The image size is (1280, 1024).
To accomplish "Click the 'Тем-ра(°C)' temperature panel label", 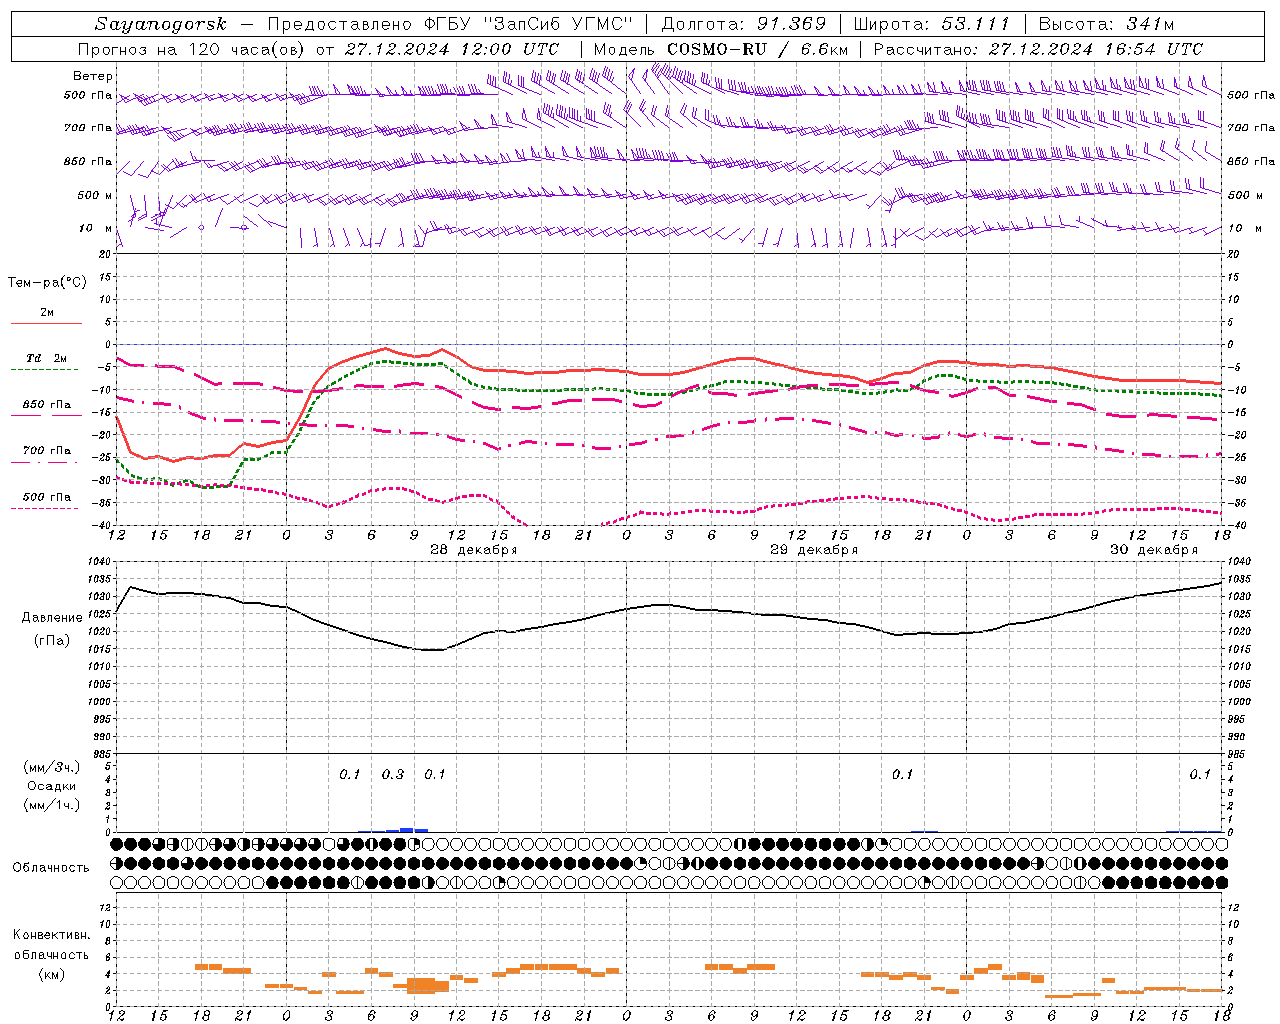I will pos(47,283).
